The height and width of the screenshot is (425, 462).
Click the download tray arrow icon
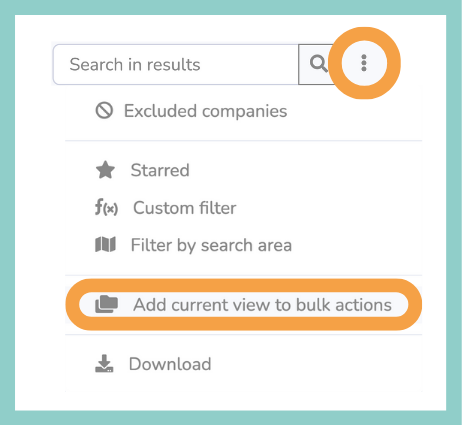click(104, 364)
